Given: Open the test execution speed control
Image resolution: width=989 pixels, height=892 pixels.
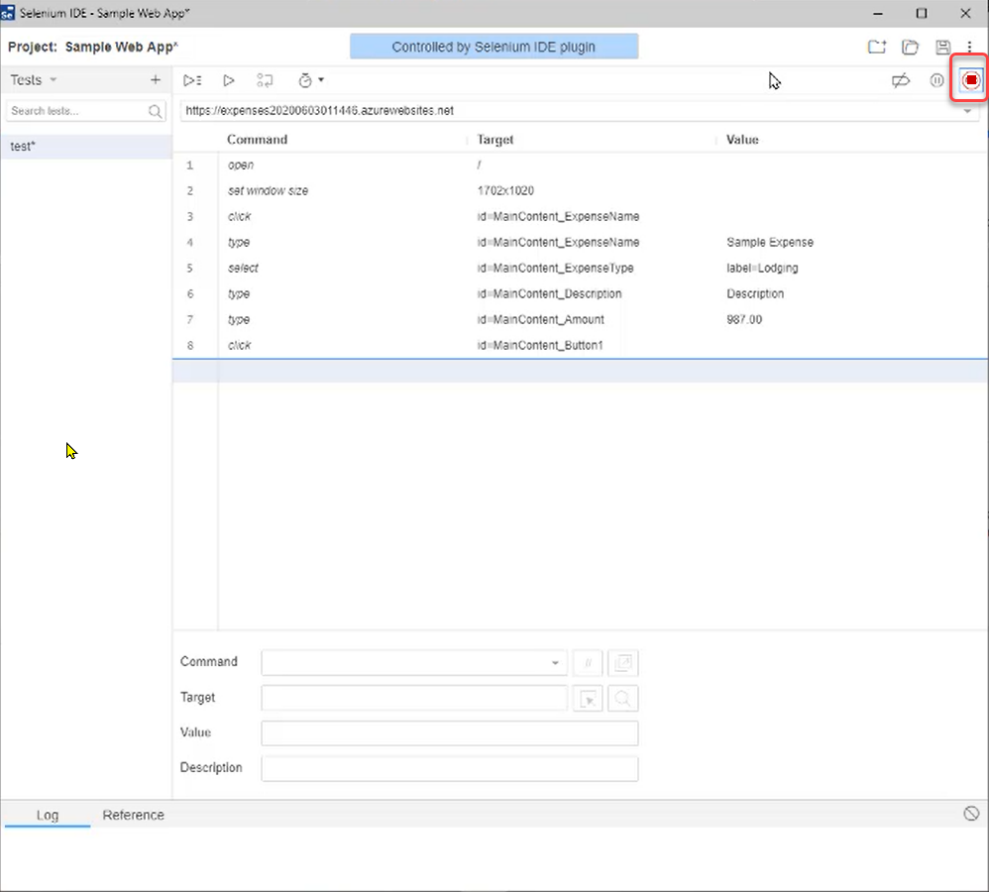Looking at the screenshot, I should pyautogui.click(x=310, y=80).
